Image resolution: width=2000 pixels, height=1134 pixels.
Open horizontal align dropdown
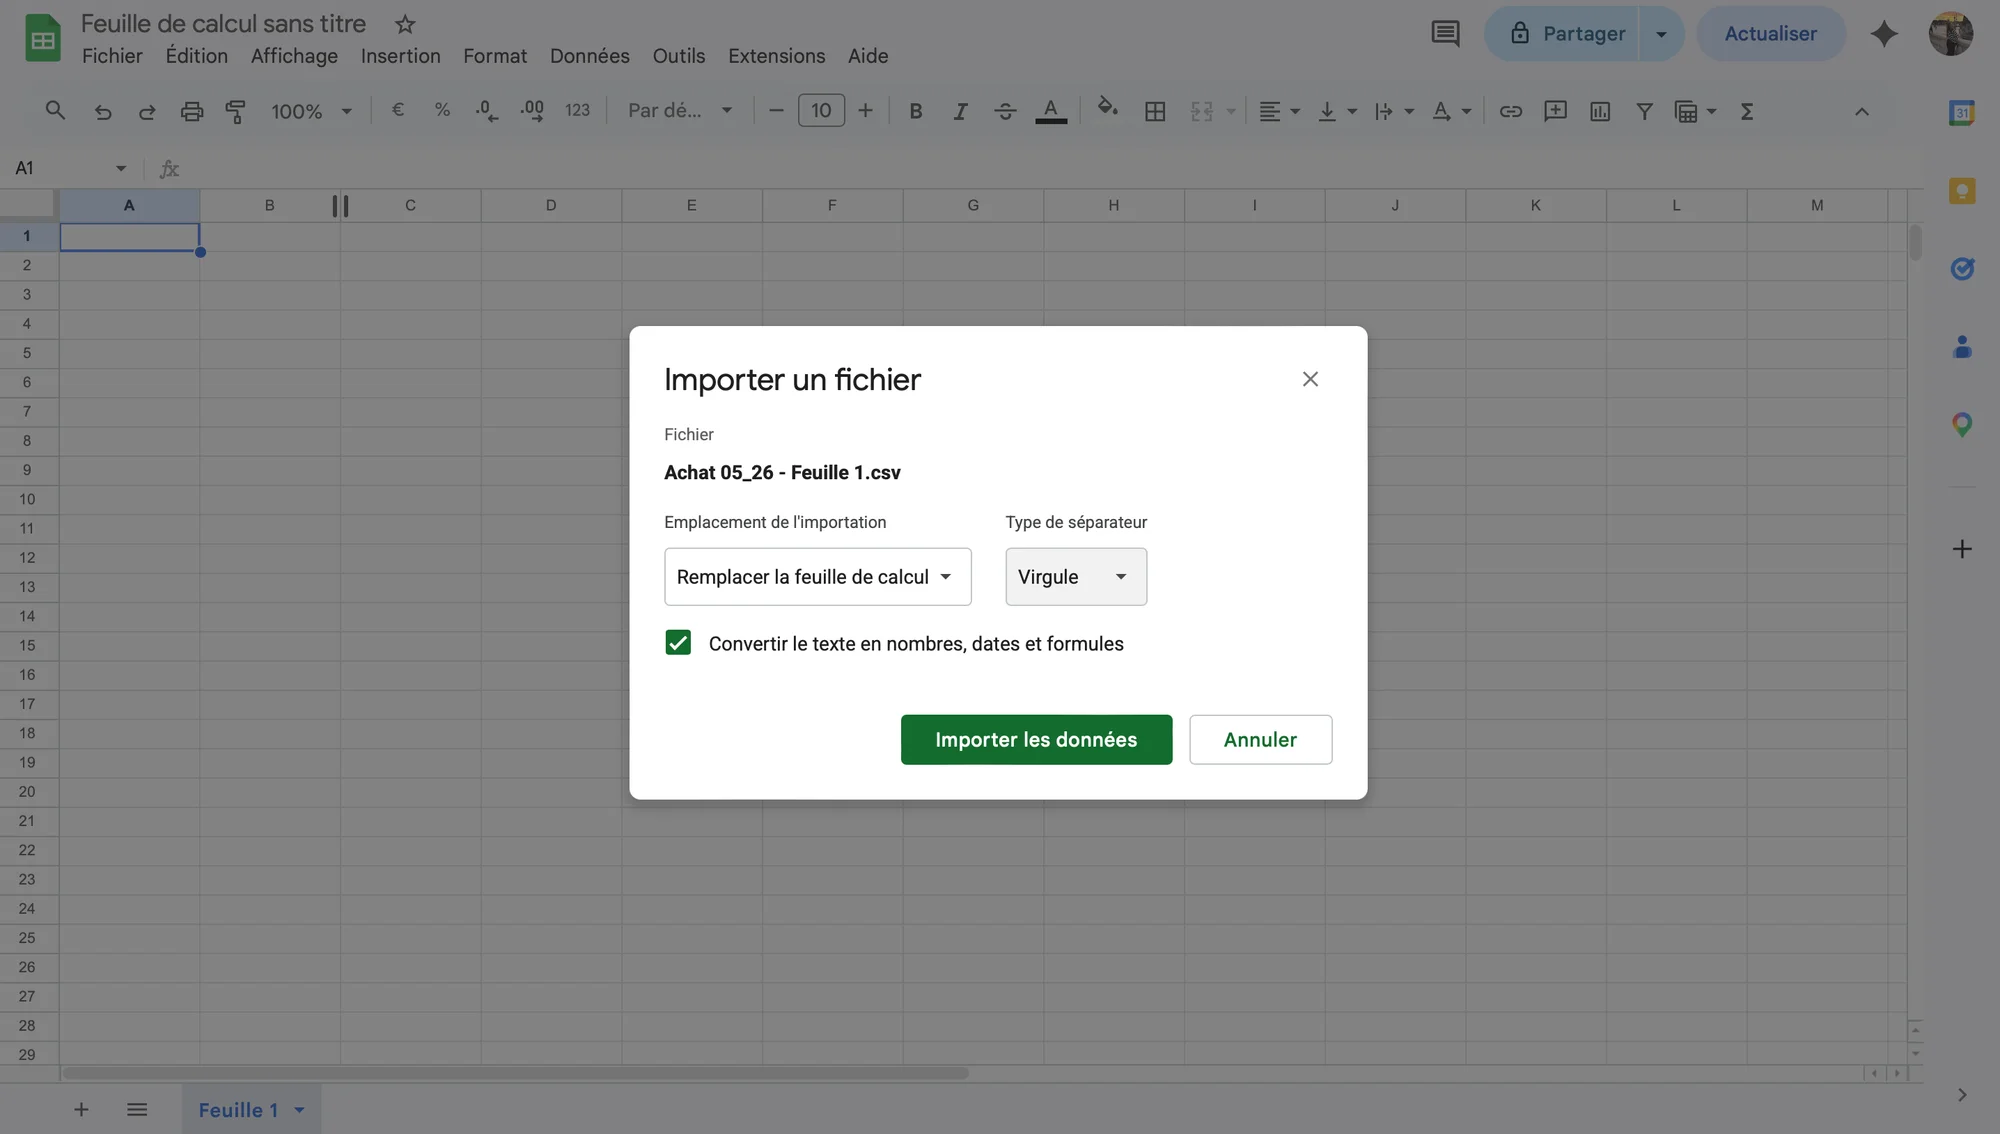tap(1279, 111)
